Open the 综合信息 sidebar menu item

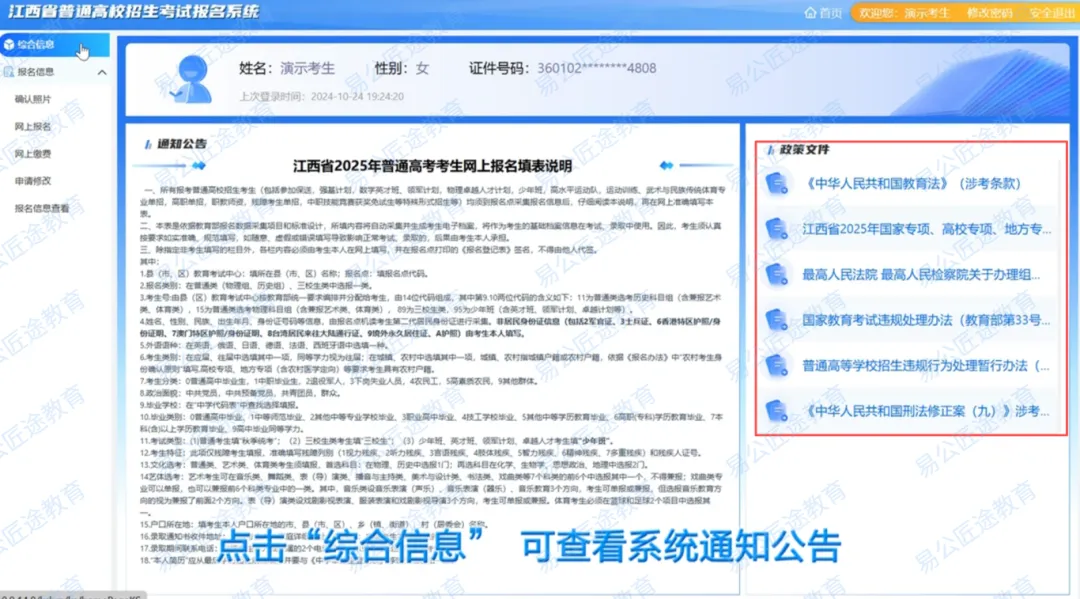(54, 45)
